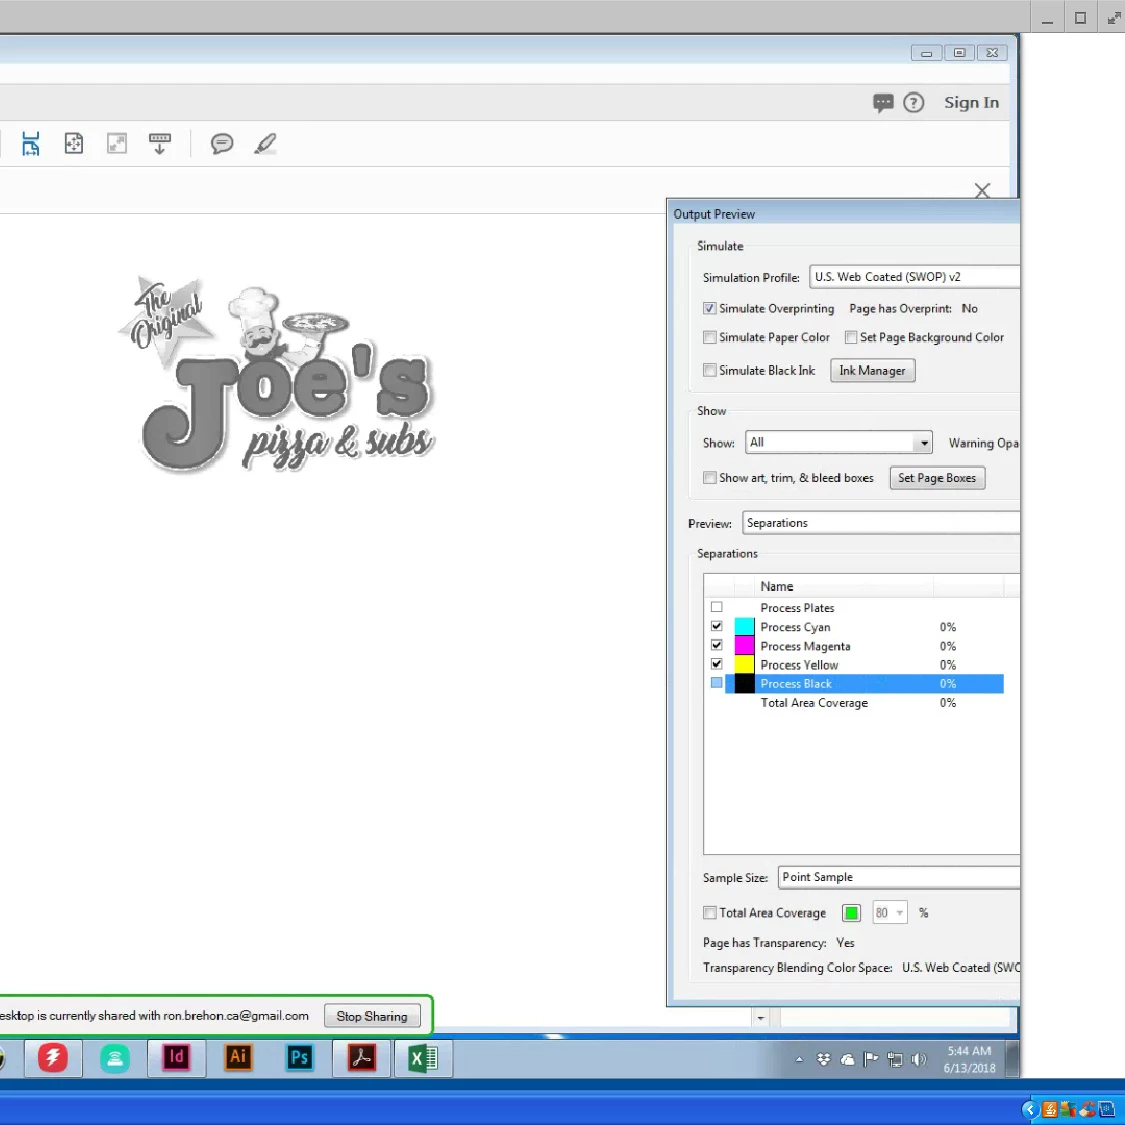Open the teal wifi-style taskbar app
This screenshot has height=1125, width=1125.
point(115,1058)
